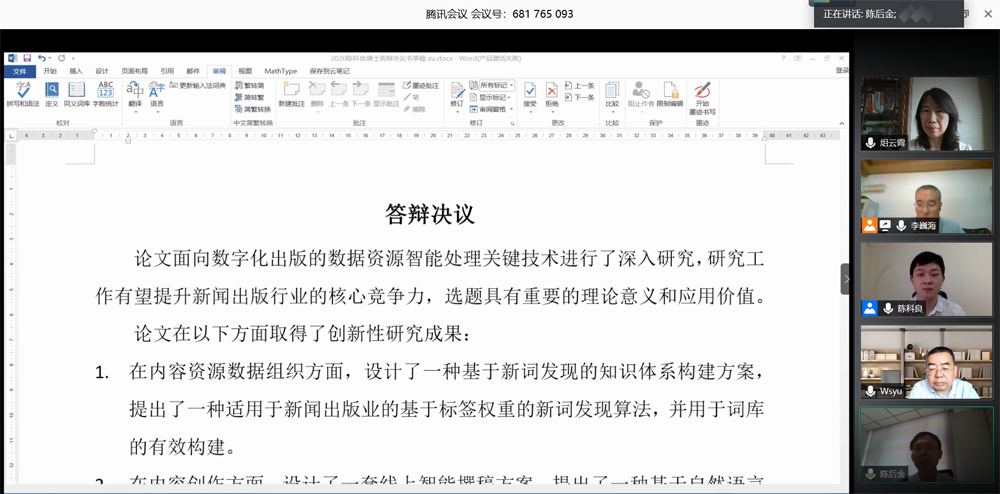
Task: Show the 字数统计 word count
Action: point(106,94)
